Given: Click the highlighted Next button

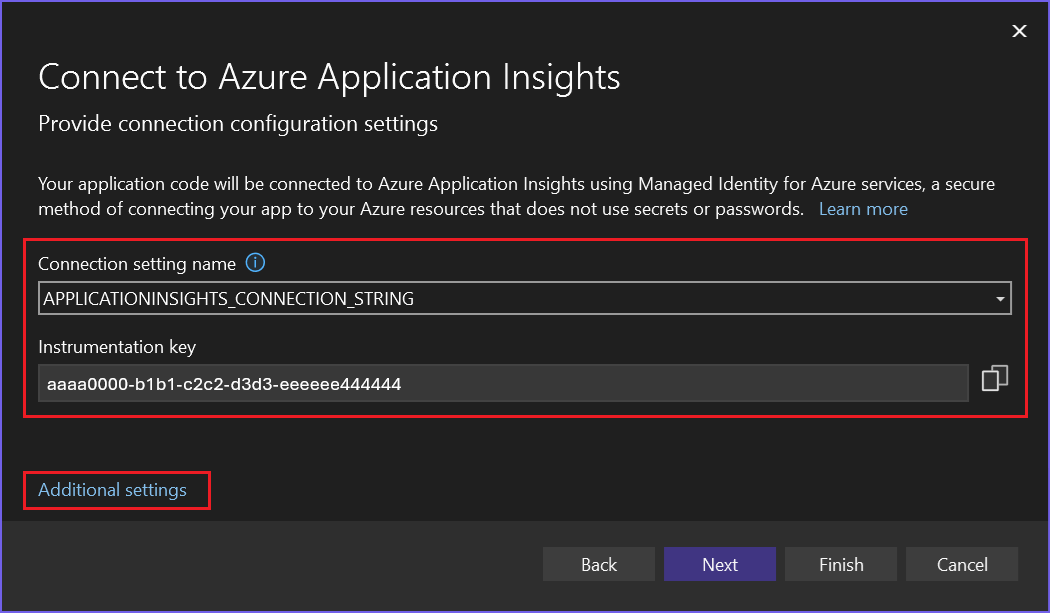Looking at the screenshot, I should (719, 563).
